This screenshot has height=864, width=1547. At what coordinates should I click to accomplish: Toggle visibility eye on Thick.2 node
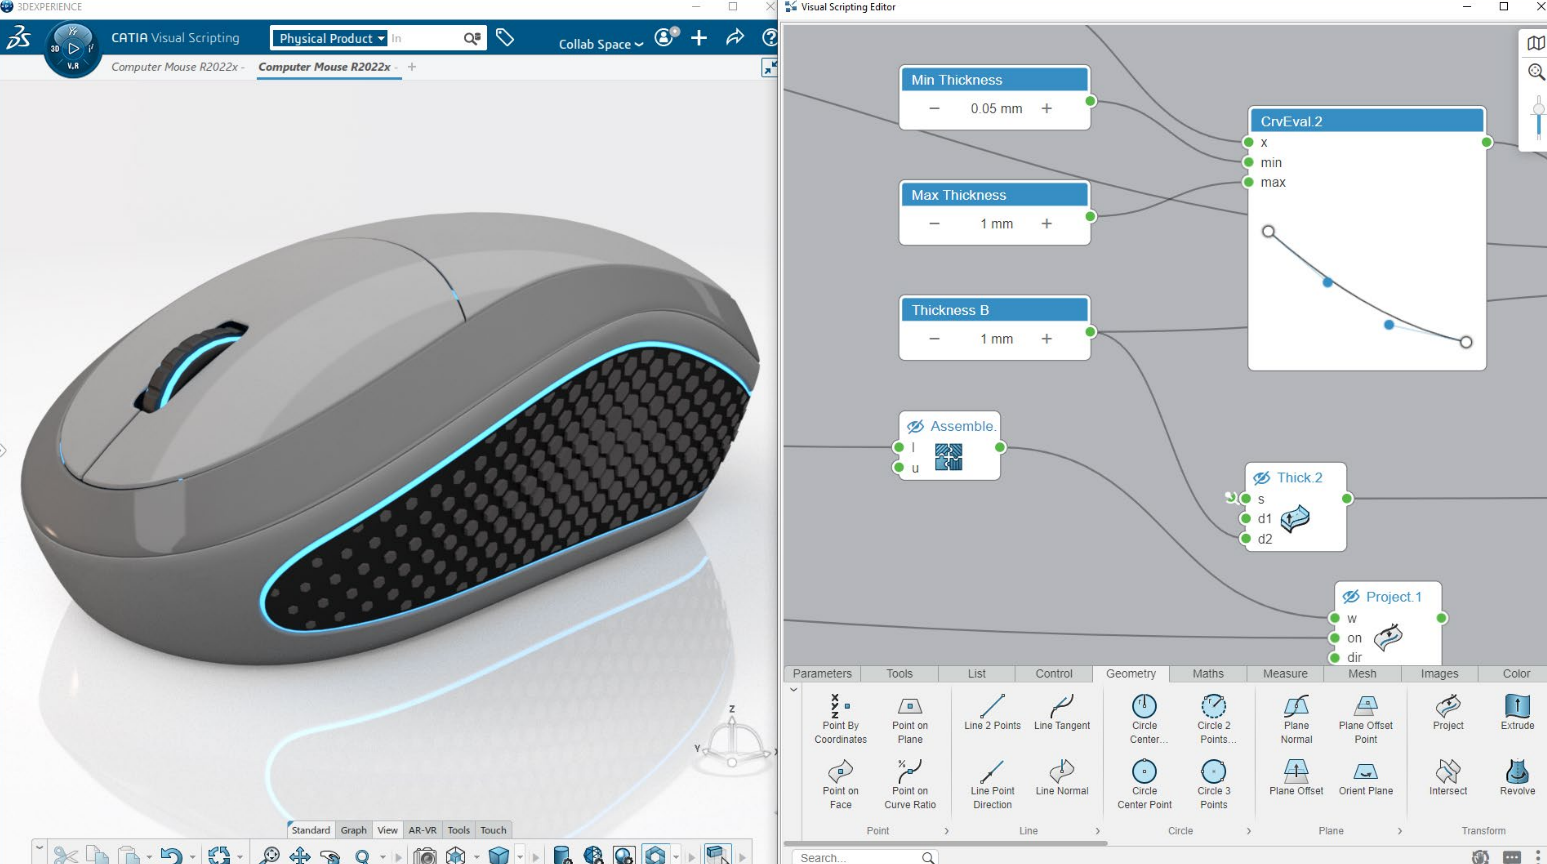pos(1262,478)
